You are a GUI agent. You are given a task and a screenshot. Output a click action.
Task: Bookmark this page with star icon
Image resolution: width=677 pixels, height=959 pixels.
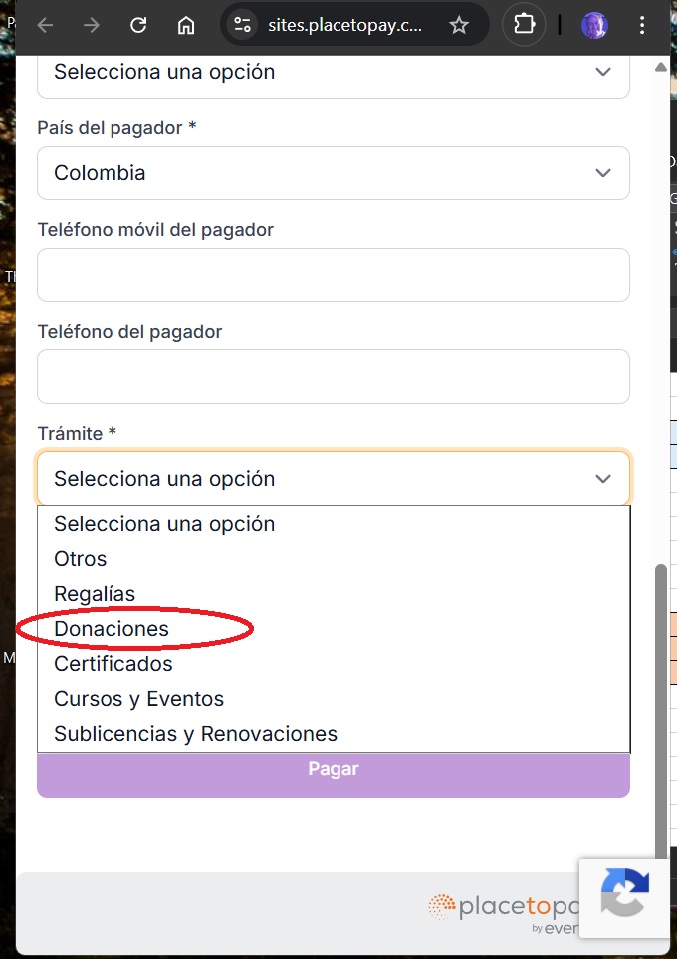coord(459,26)
